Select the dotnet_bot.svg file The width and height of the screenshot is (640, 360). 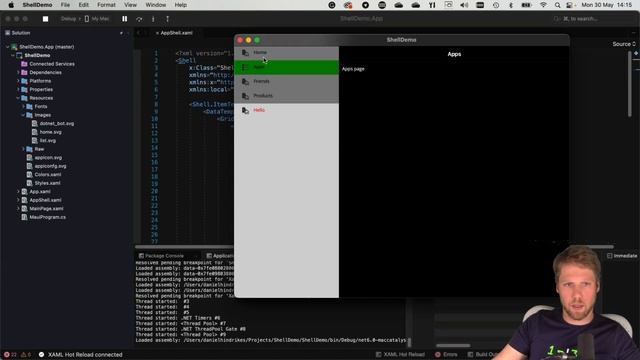(x=57, y=124)
